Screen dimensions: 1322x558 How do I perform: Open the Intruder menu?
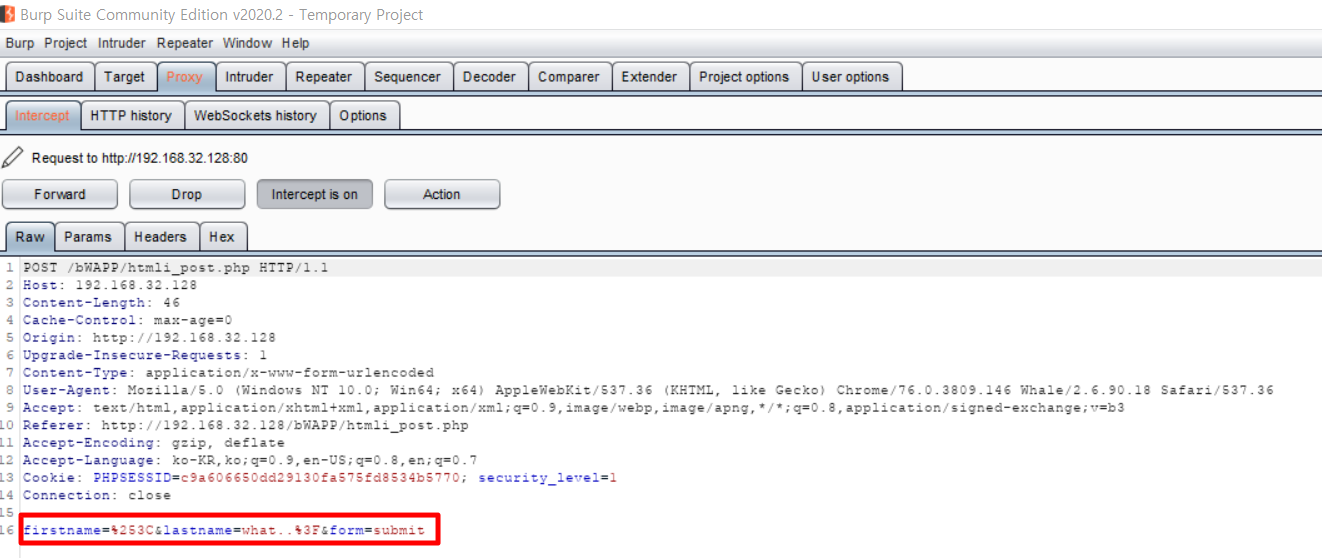click(122, 43)
